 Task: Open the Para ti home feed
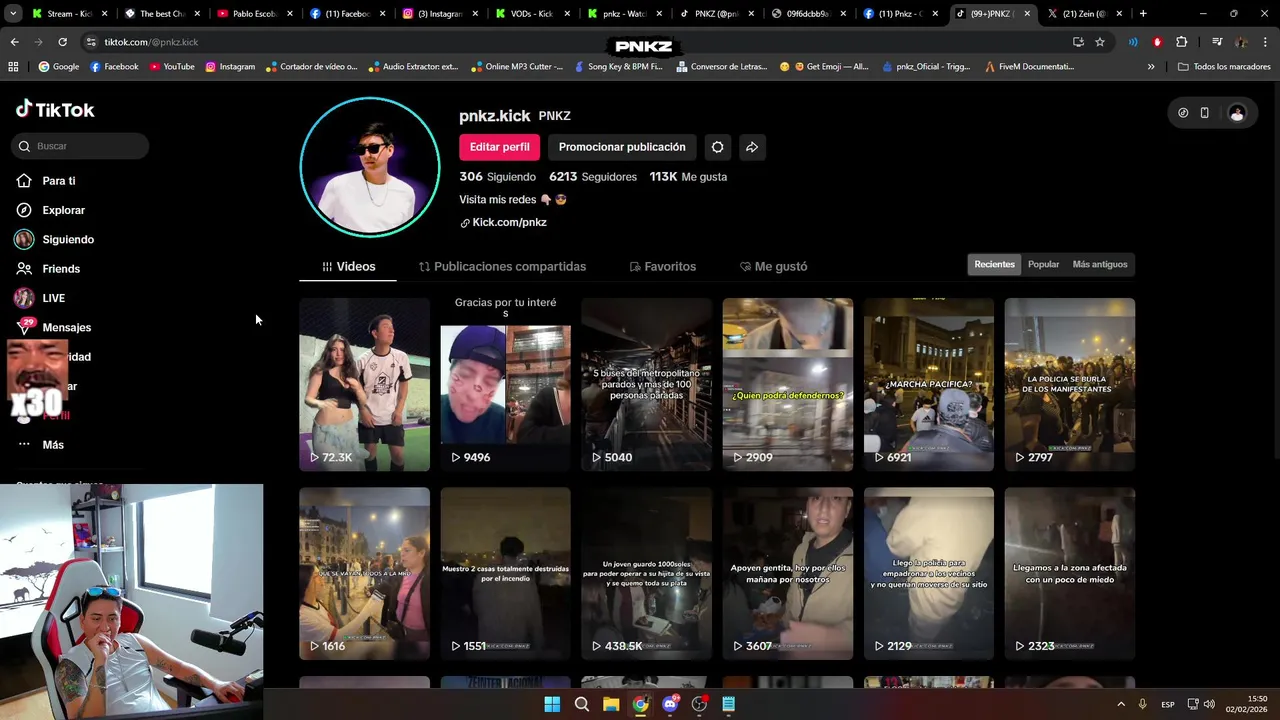click(x=58, y=181)
